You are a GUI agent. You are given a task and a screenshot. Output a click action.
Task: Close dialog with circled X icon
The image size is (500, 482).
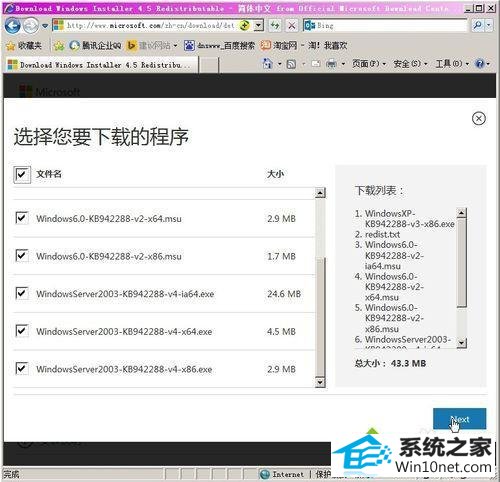coord(479,118)
